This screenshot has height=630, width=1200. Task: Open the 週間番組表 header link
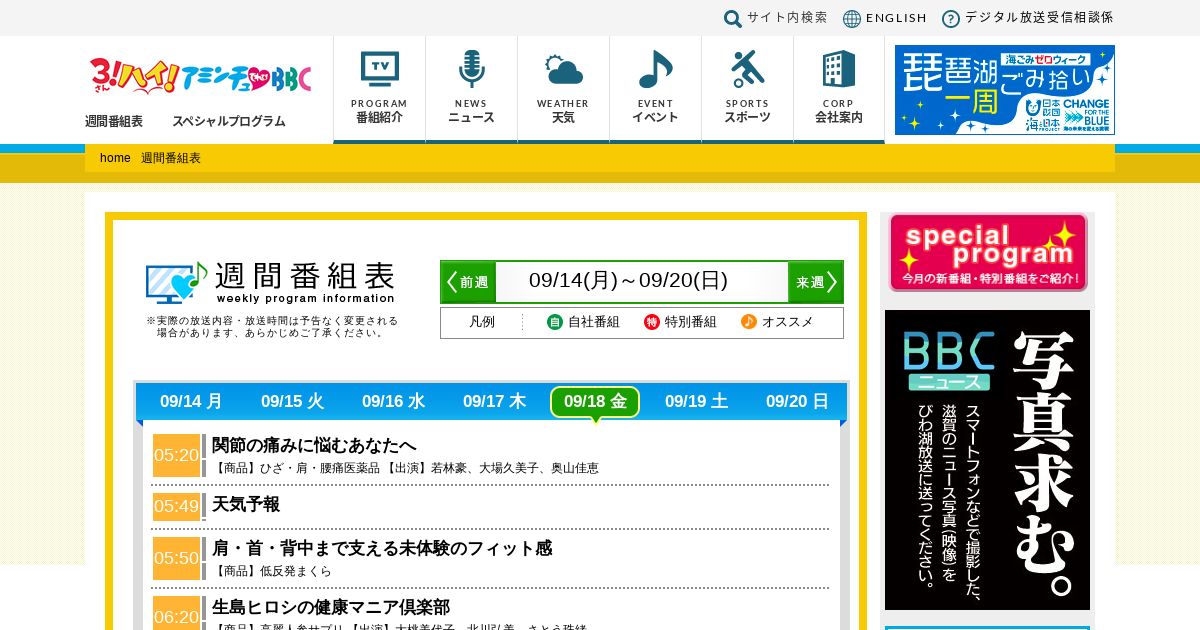click(114, 121)
